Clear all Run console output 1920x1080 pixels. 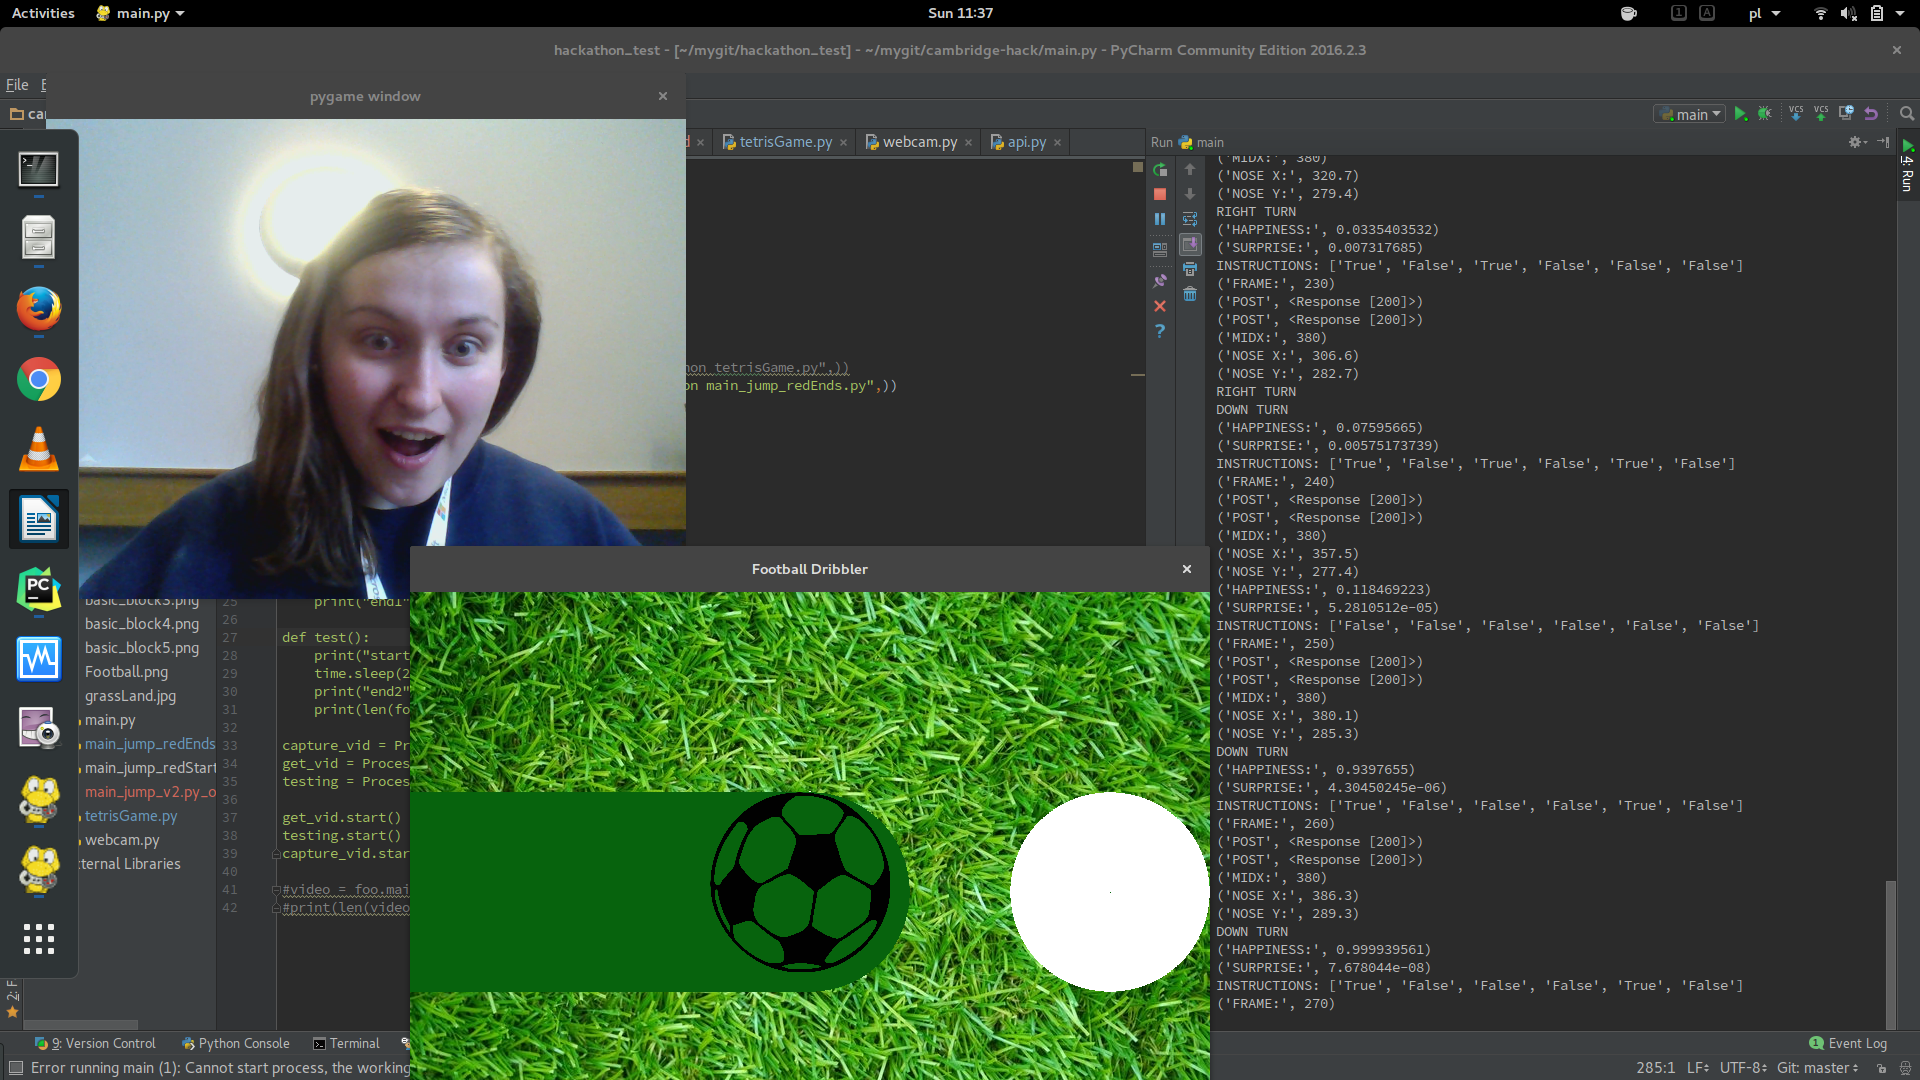(x=1190, y=294)
